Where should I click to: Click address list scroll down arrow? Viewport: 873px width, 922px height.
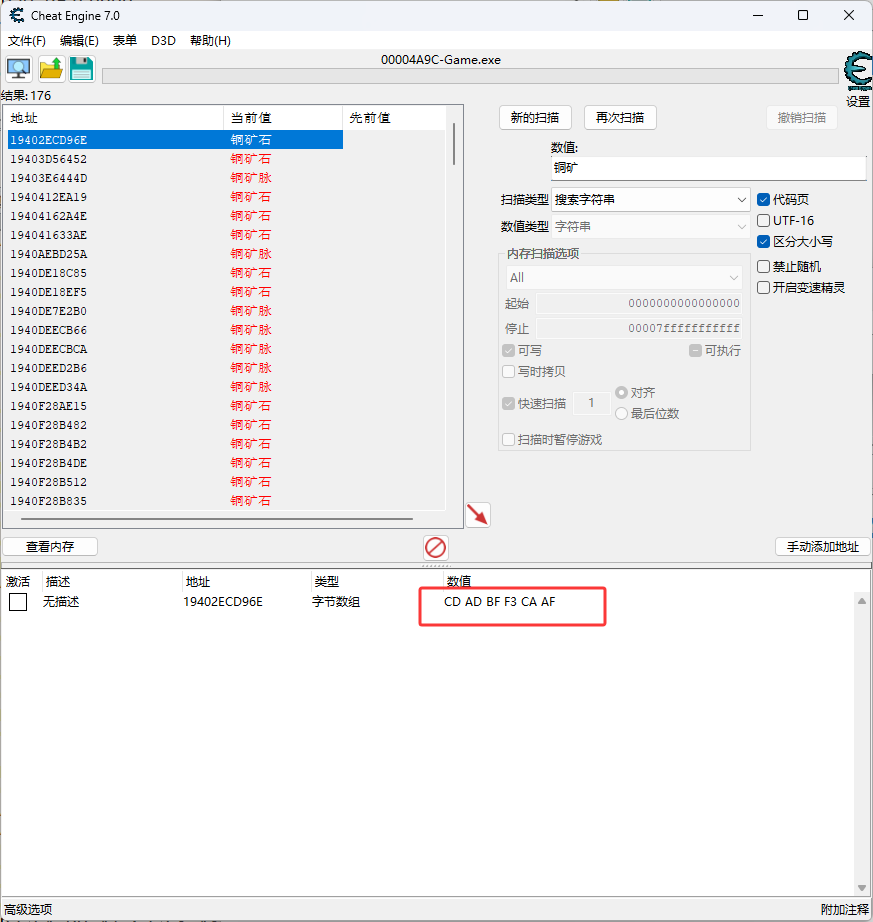click(862, 888)
